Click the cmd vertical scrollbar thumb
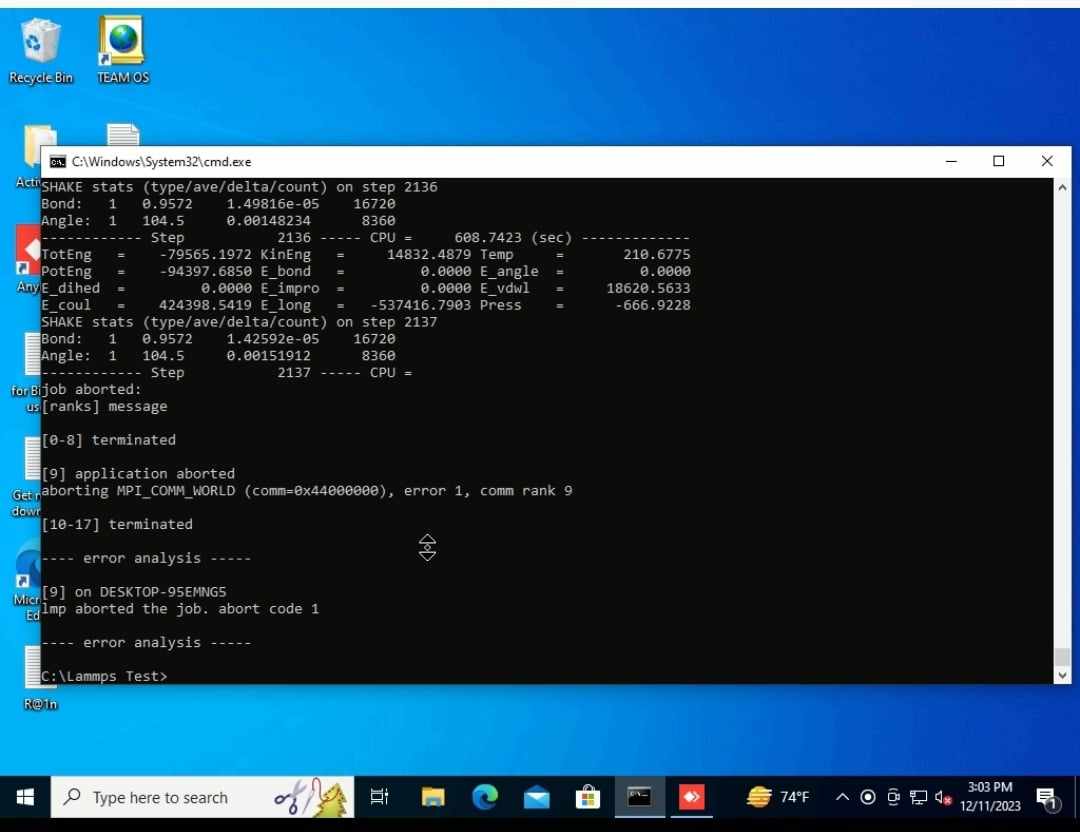The image size is (1080, 832). 1062,656
